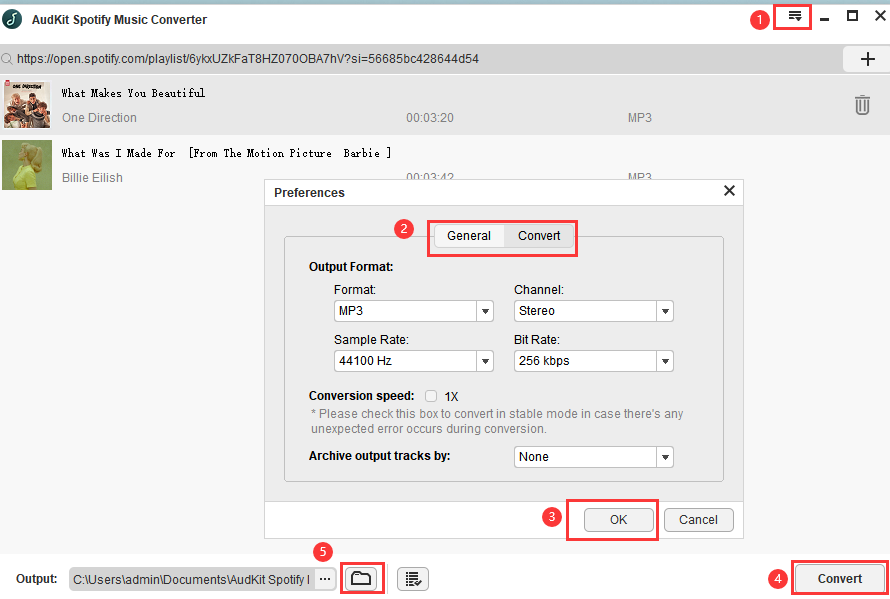Screen dimensions: 890x599
Task: Open the output folder icon
Action: [x=361, y=579]
